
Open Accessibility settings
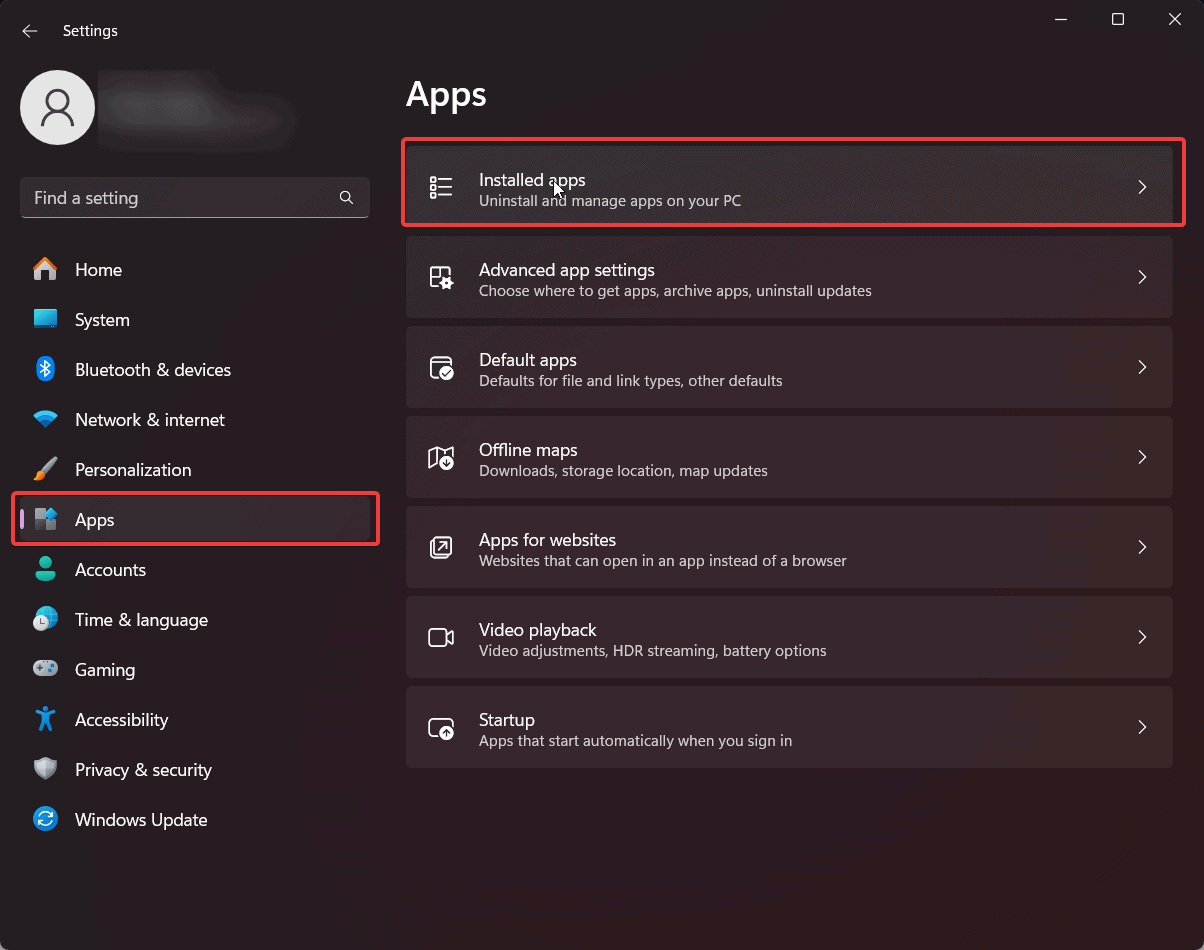[x=121, y=719]
